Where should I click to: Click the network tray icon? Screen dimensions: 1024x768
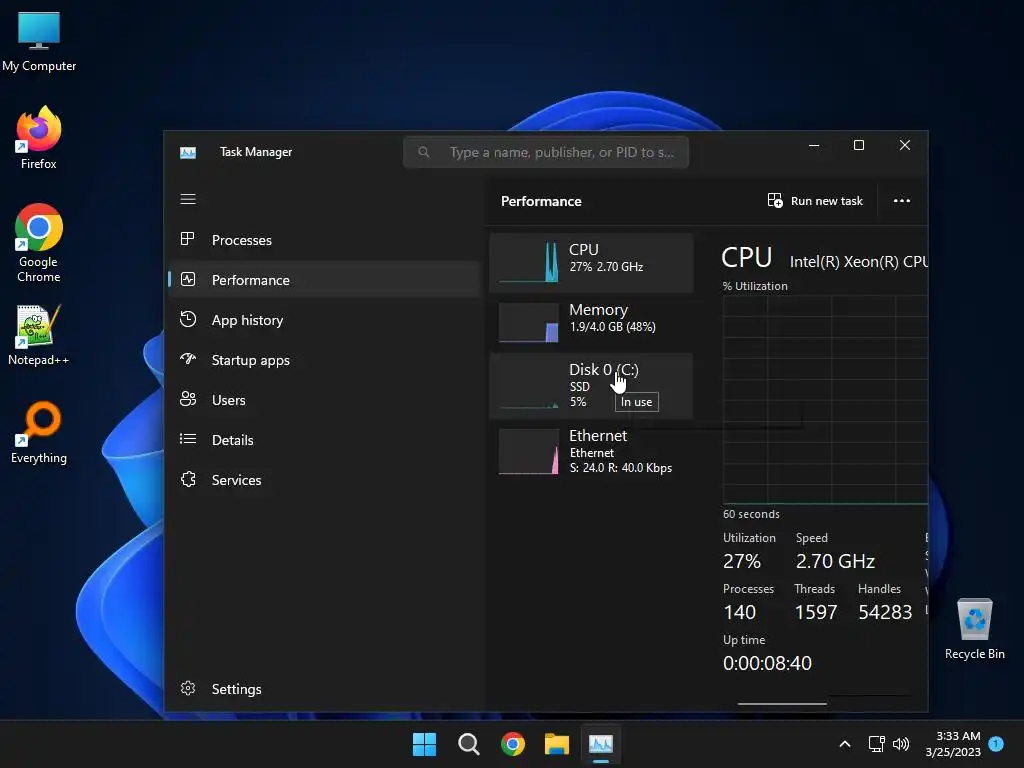pyautogui.click(x=876, y=744)
